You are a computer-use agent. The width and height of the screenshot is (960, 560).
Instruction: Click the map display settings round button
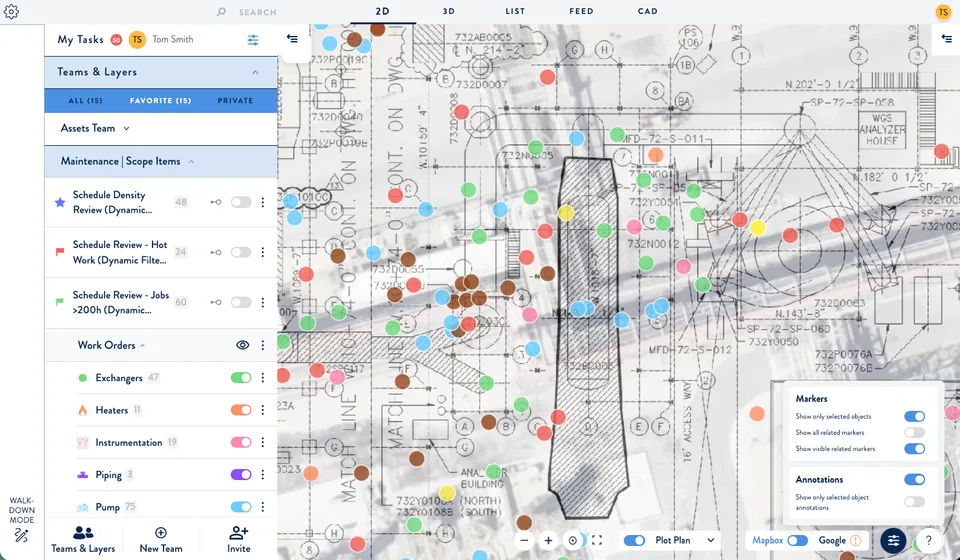tap(893, 540)
